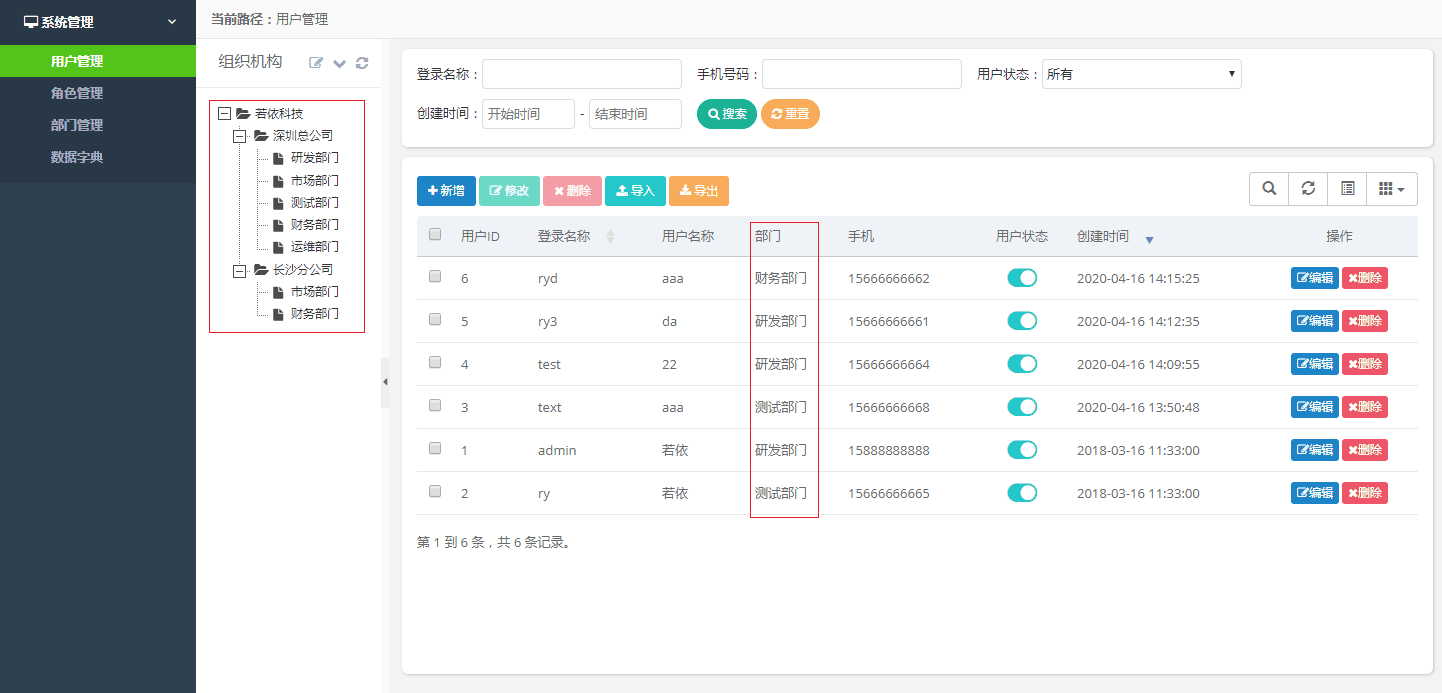This screenshot has height=693, width=1442.
Task: Toggle user status switch for ryd
Action: (x=1022, y=278)
